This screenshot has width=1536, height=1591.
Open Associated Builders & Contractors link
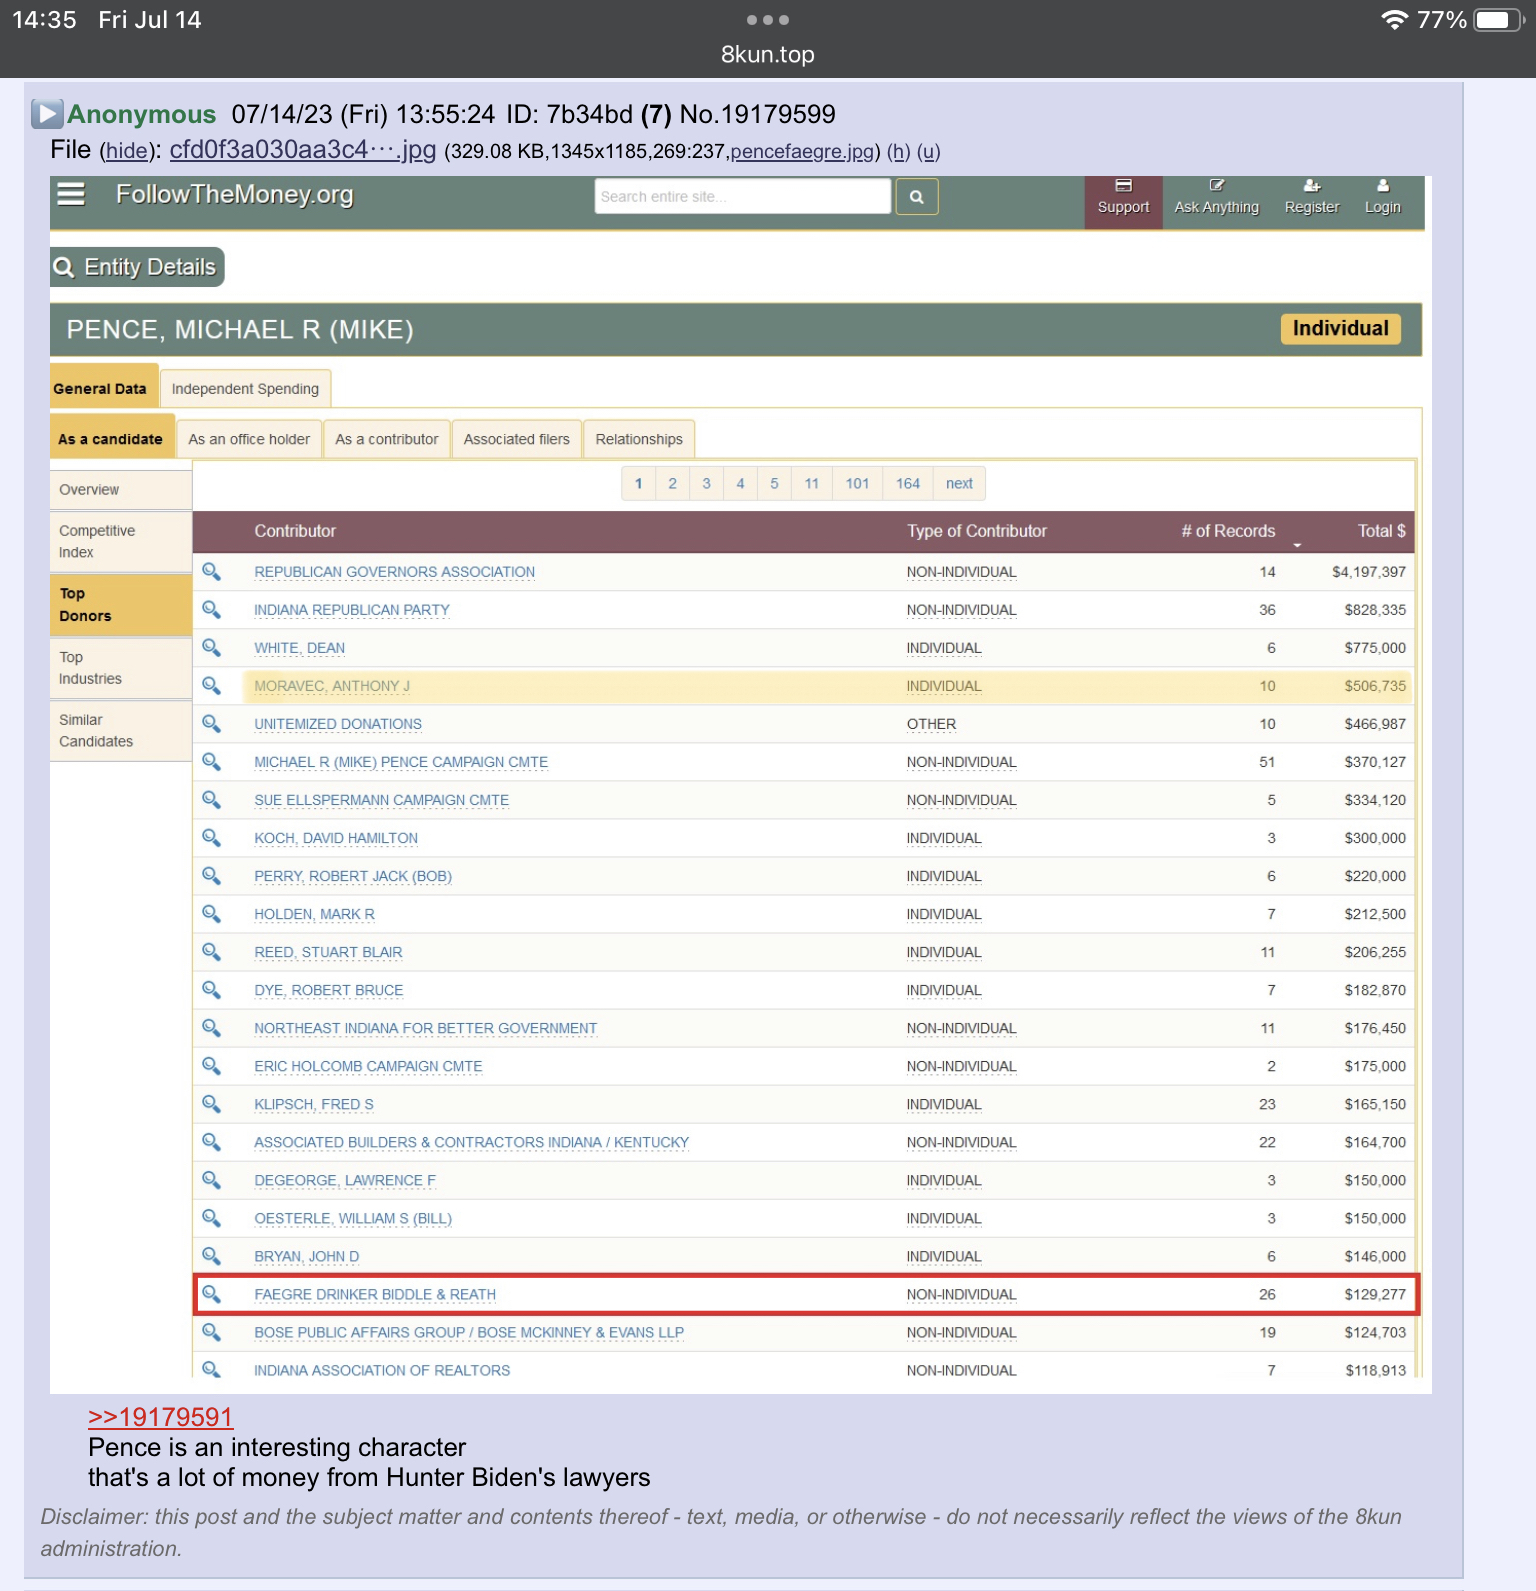pos(471,1142)
